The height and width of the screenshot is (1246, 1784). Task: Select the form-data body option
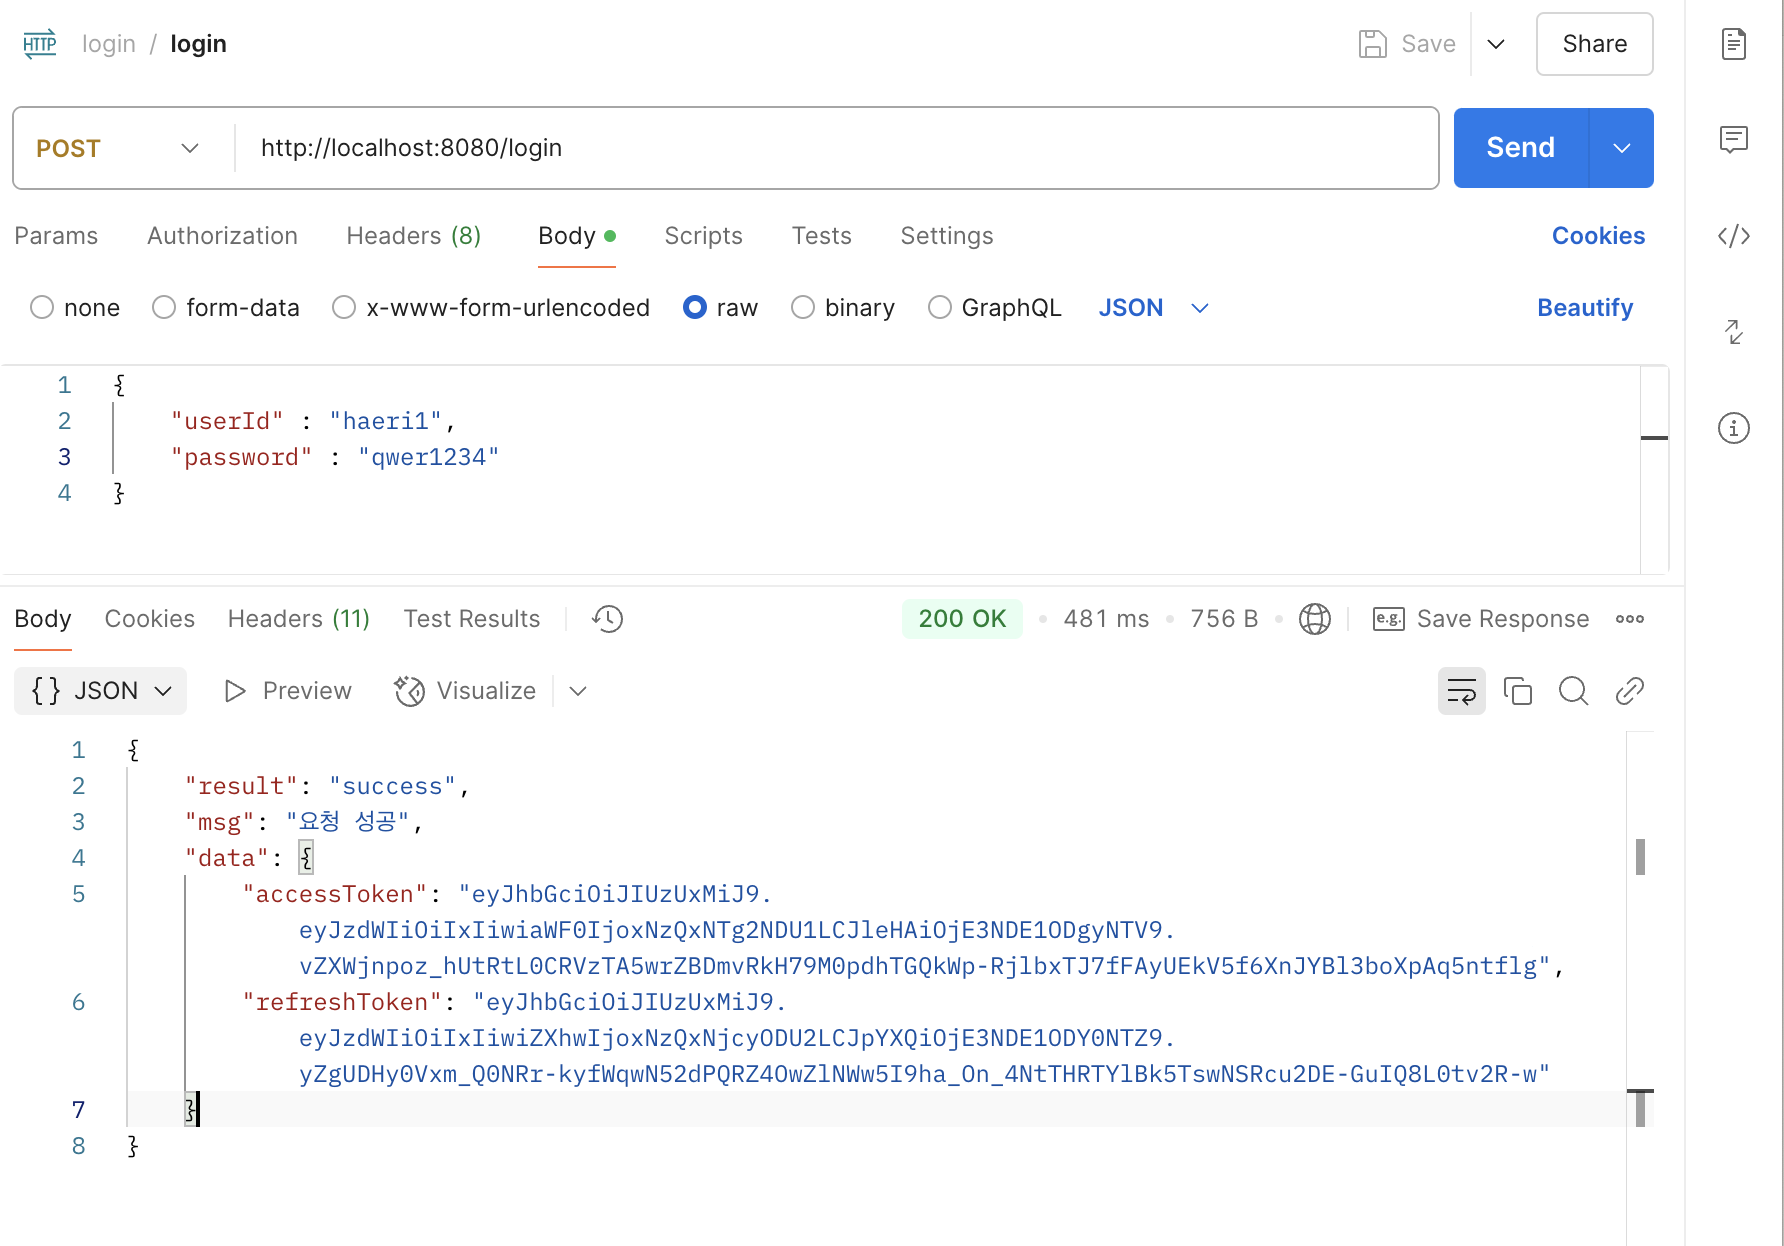pyautogui.click(x=164, y=308)
